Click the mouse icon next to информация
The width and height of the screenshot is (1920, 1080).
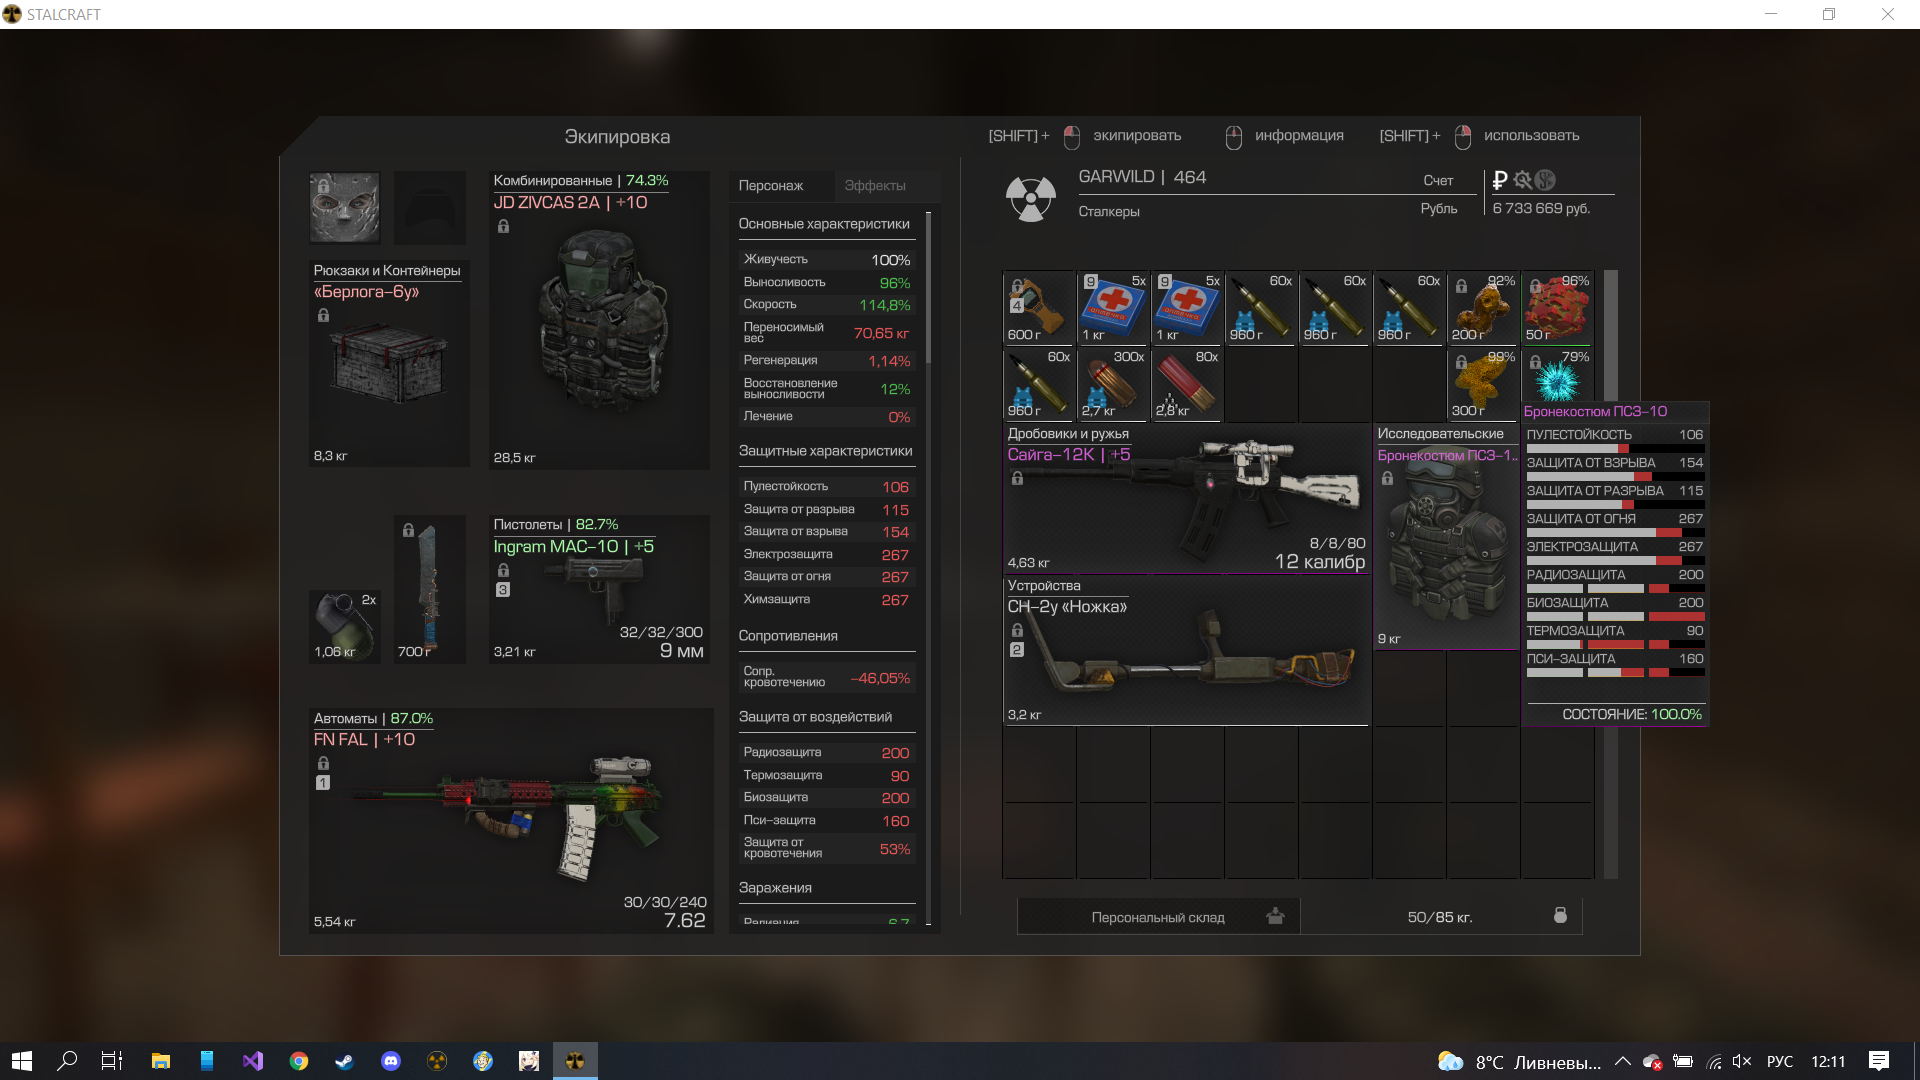coord(1234,137)
